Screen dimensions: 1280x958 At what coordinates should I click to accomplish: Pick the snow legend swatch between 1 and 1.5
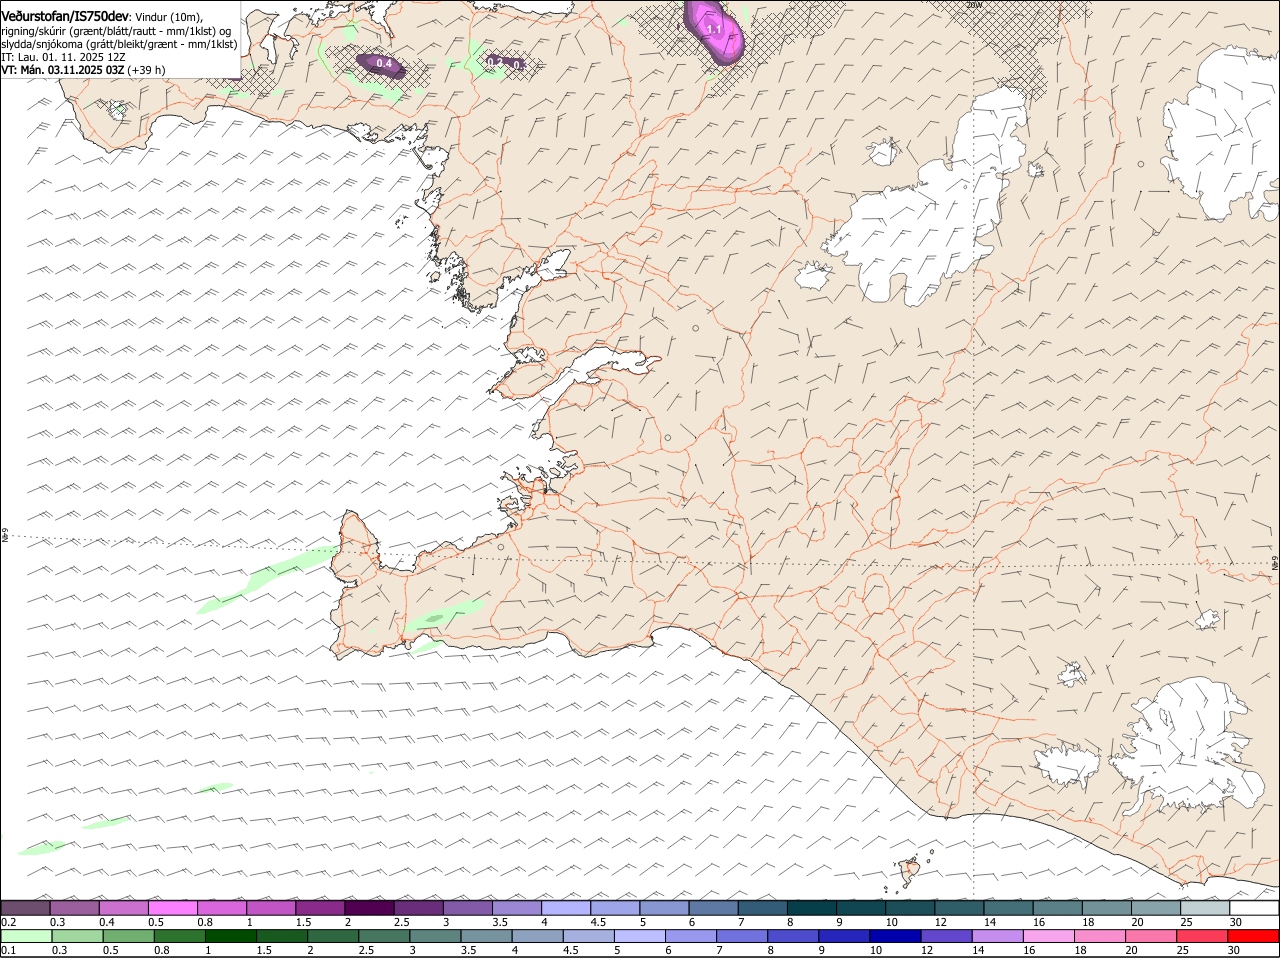click(270, 907)
